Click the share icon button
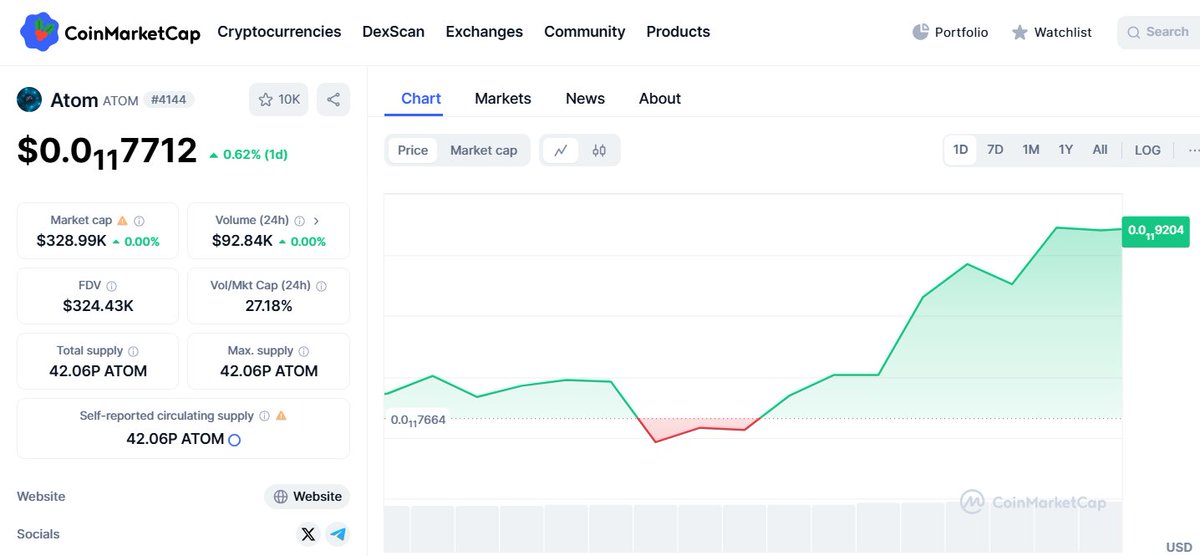Screen dimensions: 1200x556 334,99
